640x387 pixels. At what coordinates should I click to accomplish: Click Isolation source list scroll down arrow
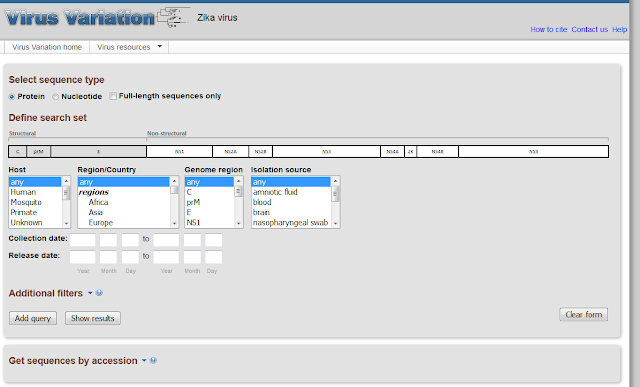pyautogui.click(x=336, y=223)
